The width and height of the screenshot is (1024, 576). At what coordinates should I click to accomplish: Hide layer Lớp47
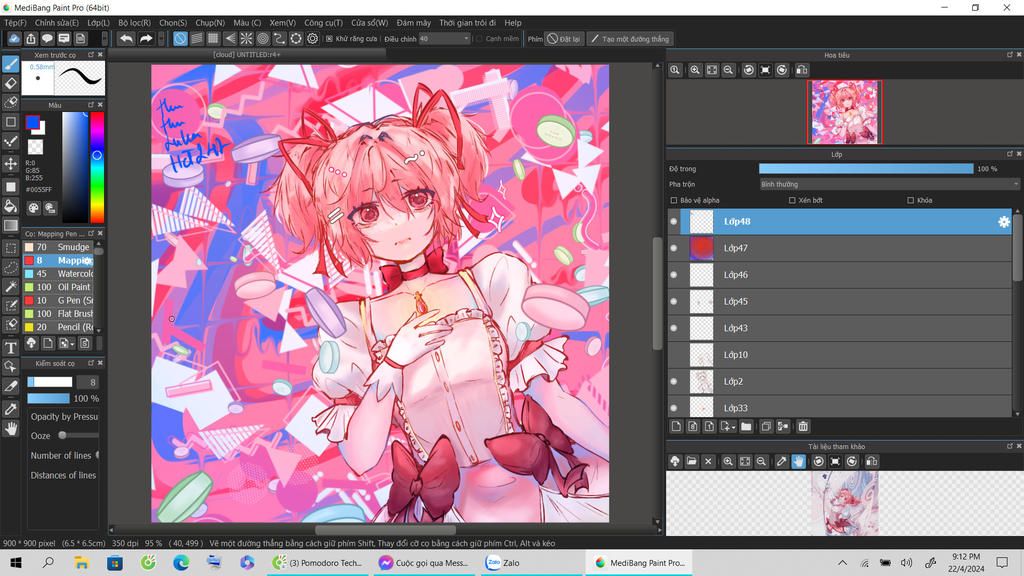pos(674,248)
